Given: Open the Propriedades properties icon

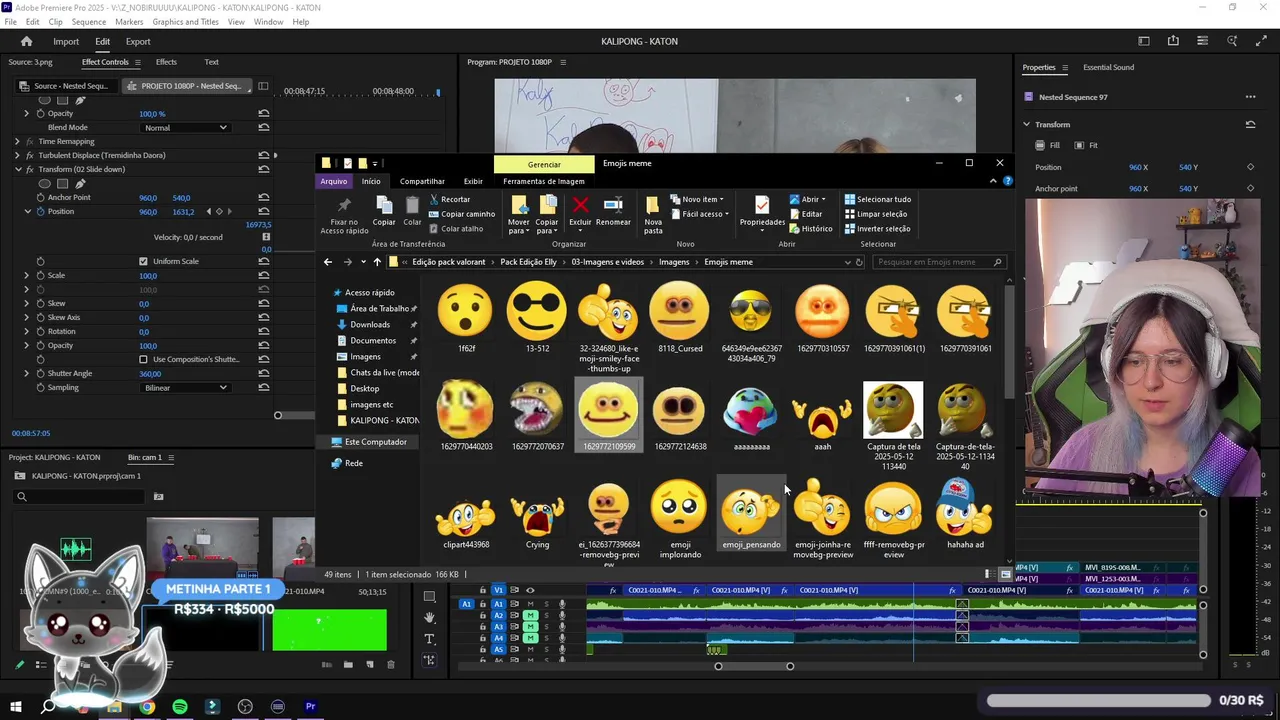Looking at the screenshot, I should tap(762, 205).
